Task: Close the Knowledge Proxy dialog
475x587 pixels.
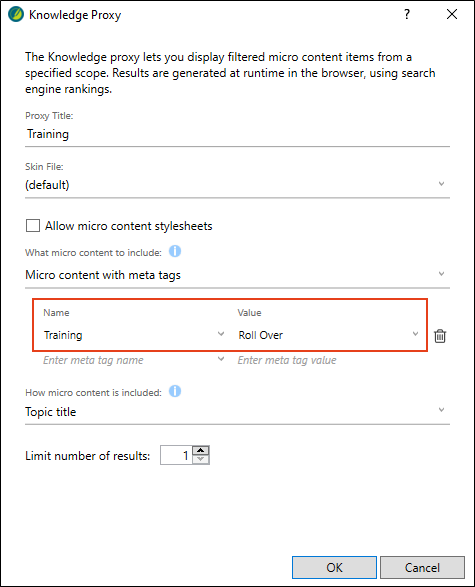Action: 452,14
